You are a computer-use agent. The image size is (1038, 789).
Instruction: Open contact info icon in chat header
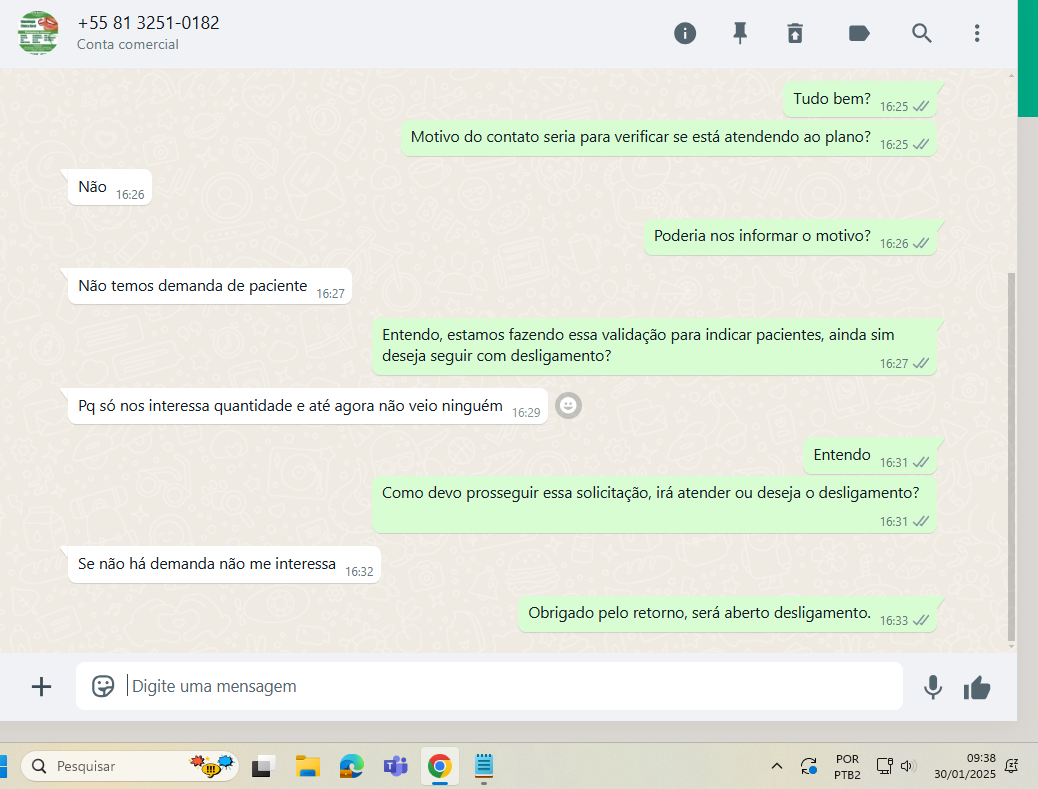[684, 33]
